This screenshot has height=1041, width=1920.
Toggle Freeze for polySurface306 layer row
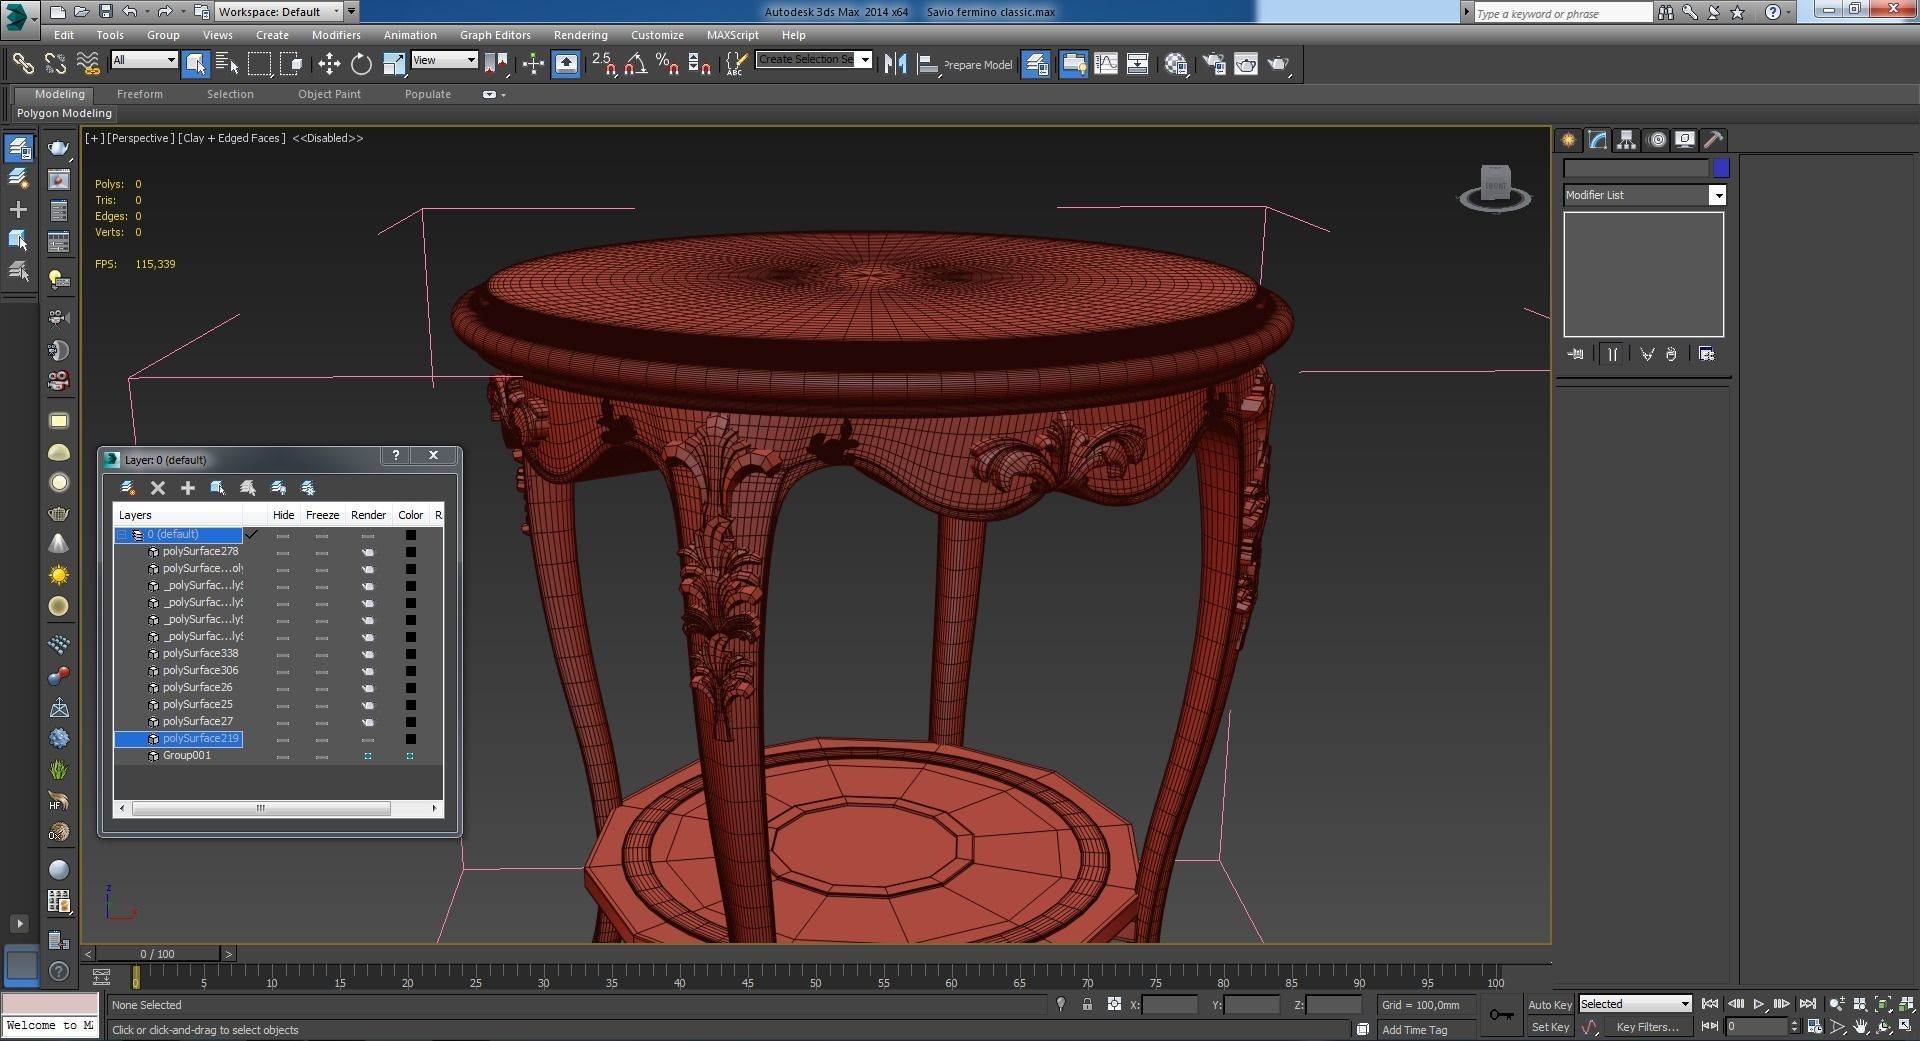click(322, 671)
